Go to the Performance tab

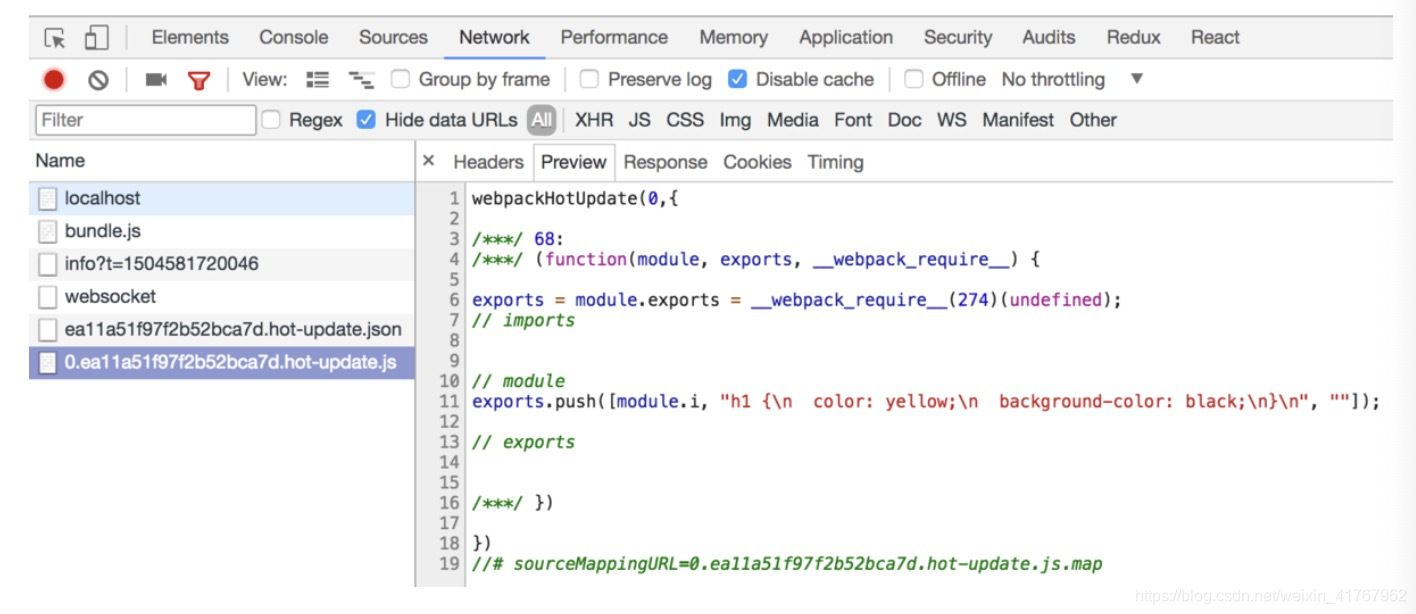point(614,38)
